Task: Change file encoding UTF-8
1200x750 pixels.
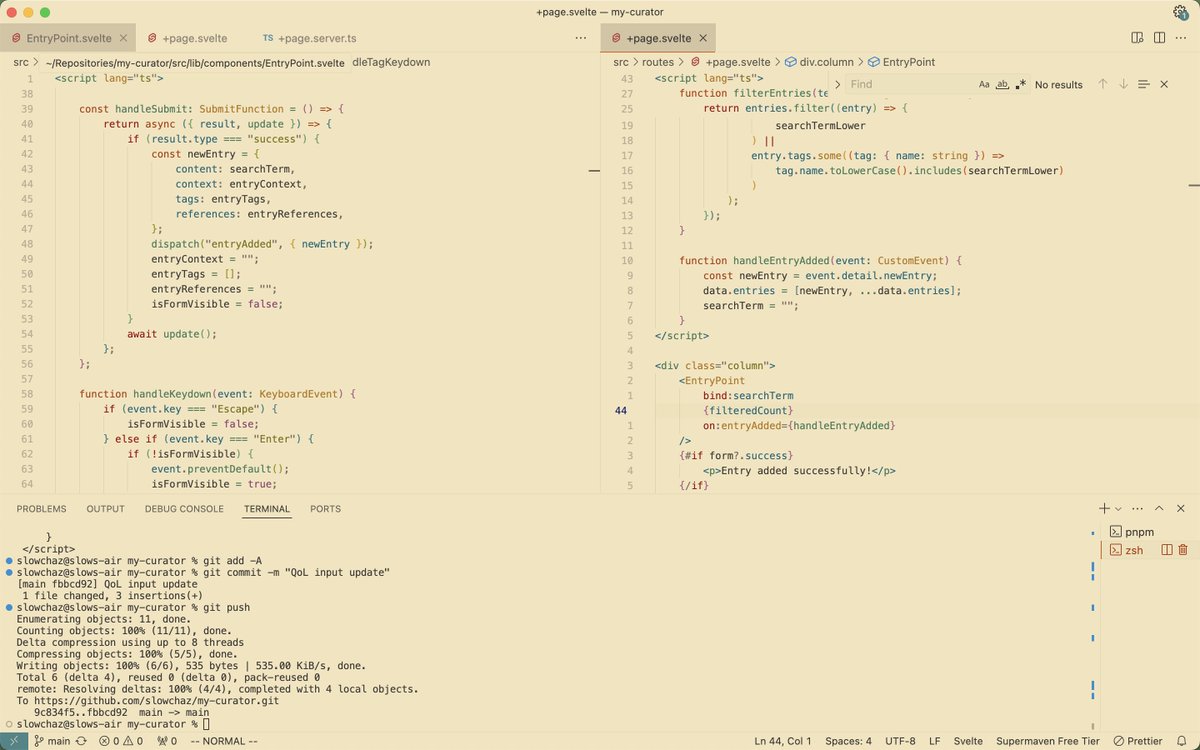Action: click(x=900, y=741)
